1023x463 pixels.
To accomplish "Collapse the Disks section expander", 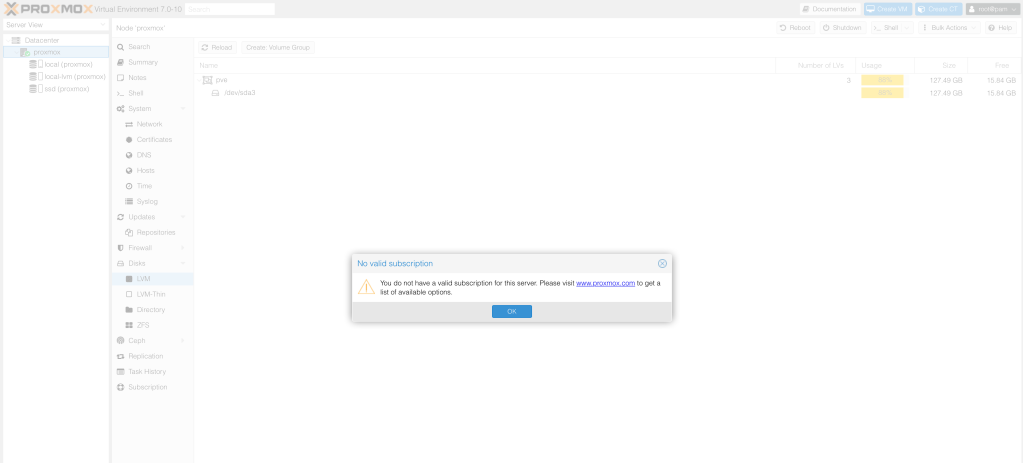I will pyautogui.click(x=183, y=263).
